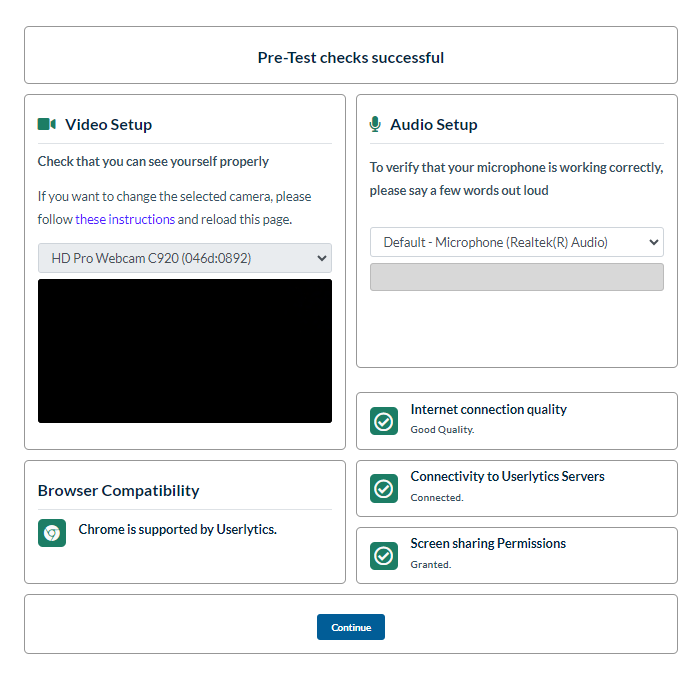The image size is (694, 683).
Task: Click the Screen sharing Permissions checkmark icon
Action: click(x=384, y=555)
